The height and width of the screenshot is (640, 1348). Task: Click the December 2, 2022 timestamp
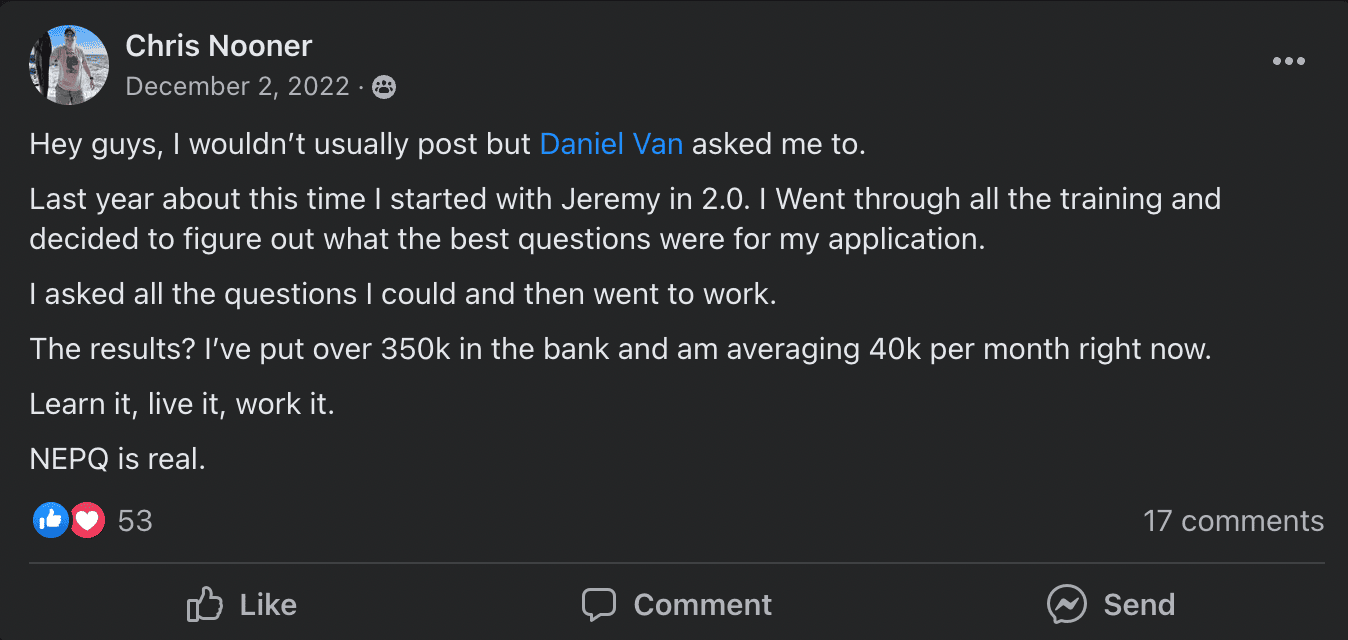pyautogui.click(x=238, y=87)
